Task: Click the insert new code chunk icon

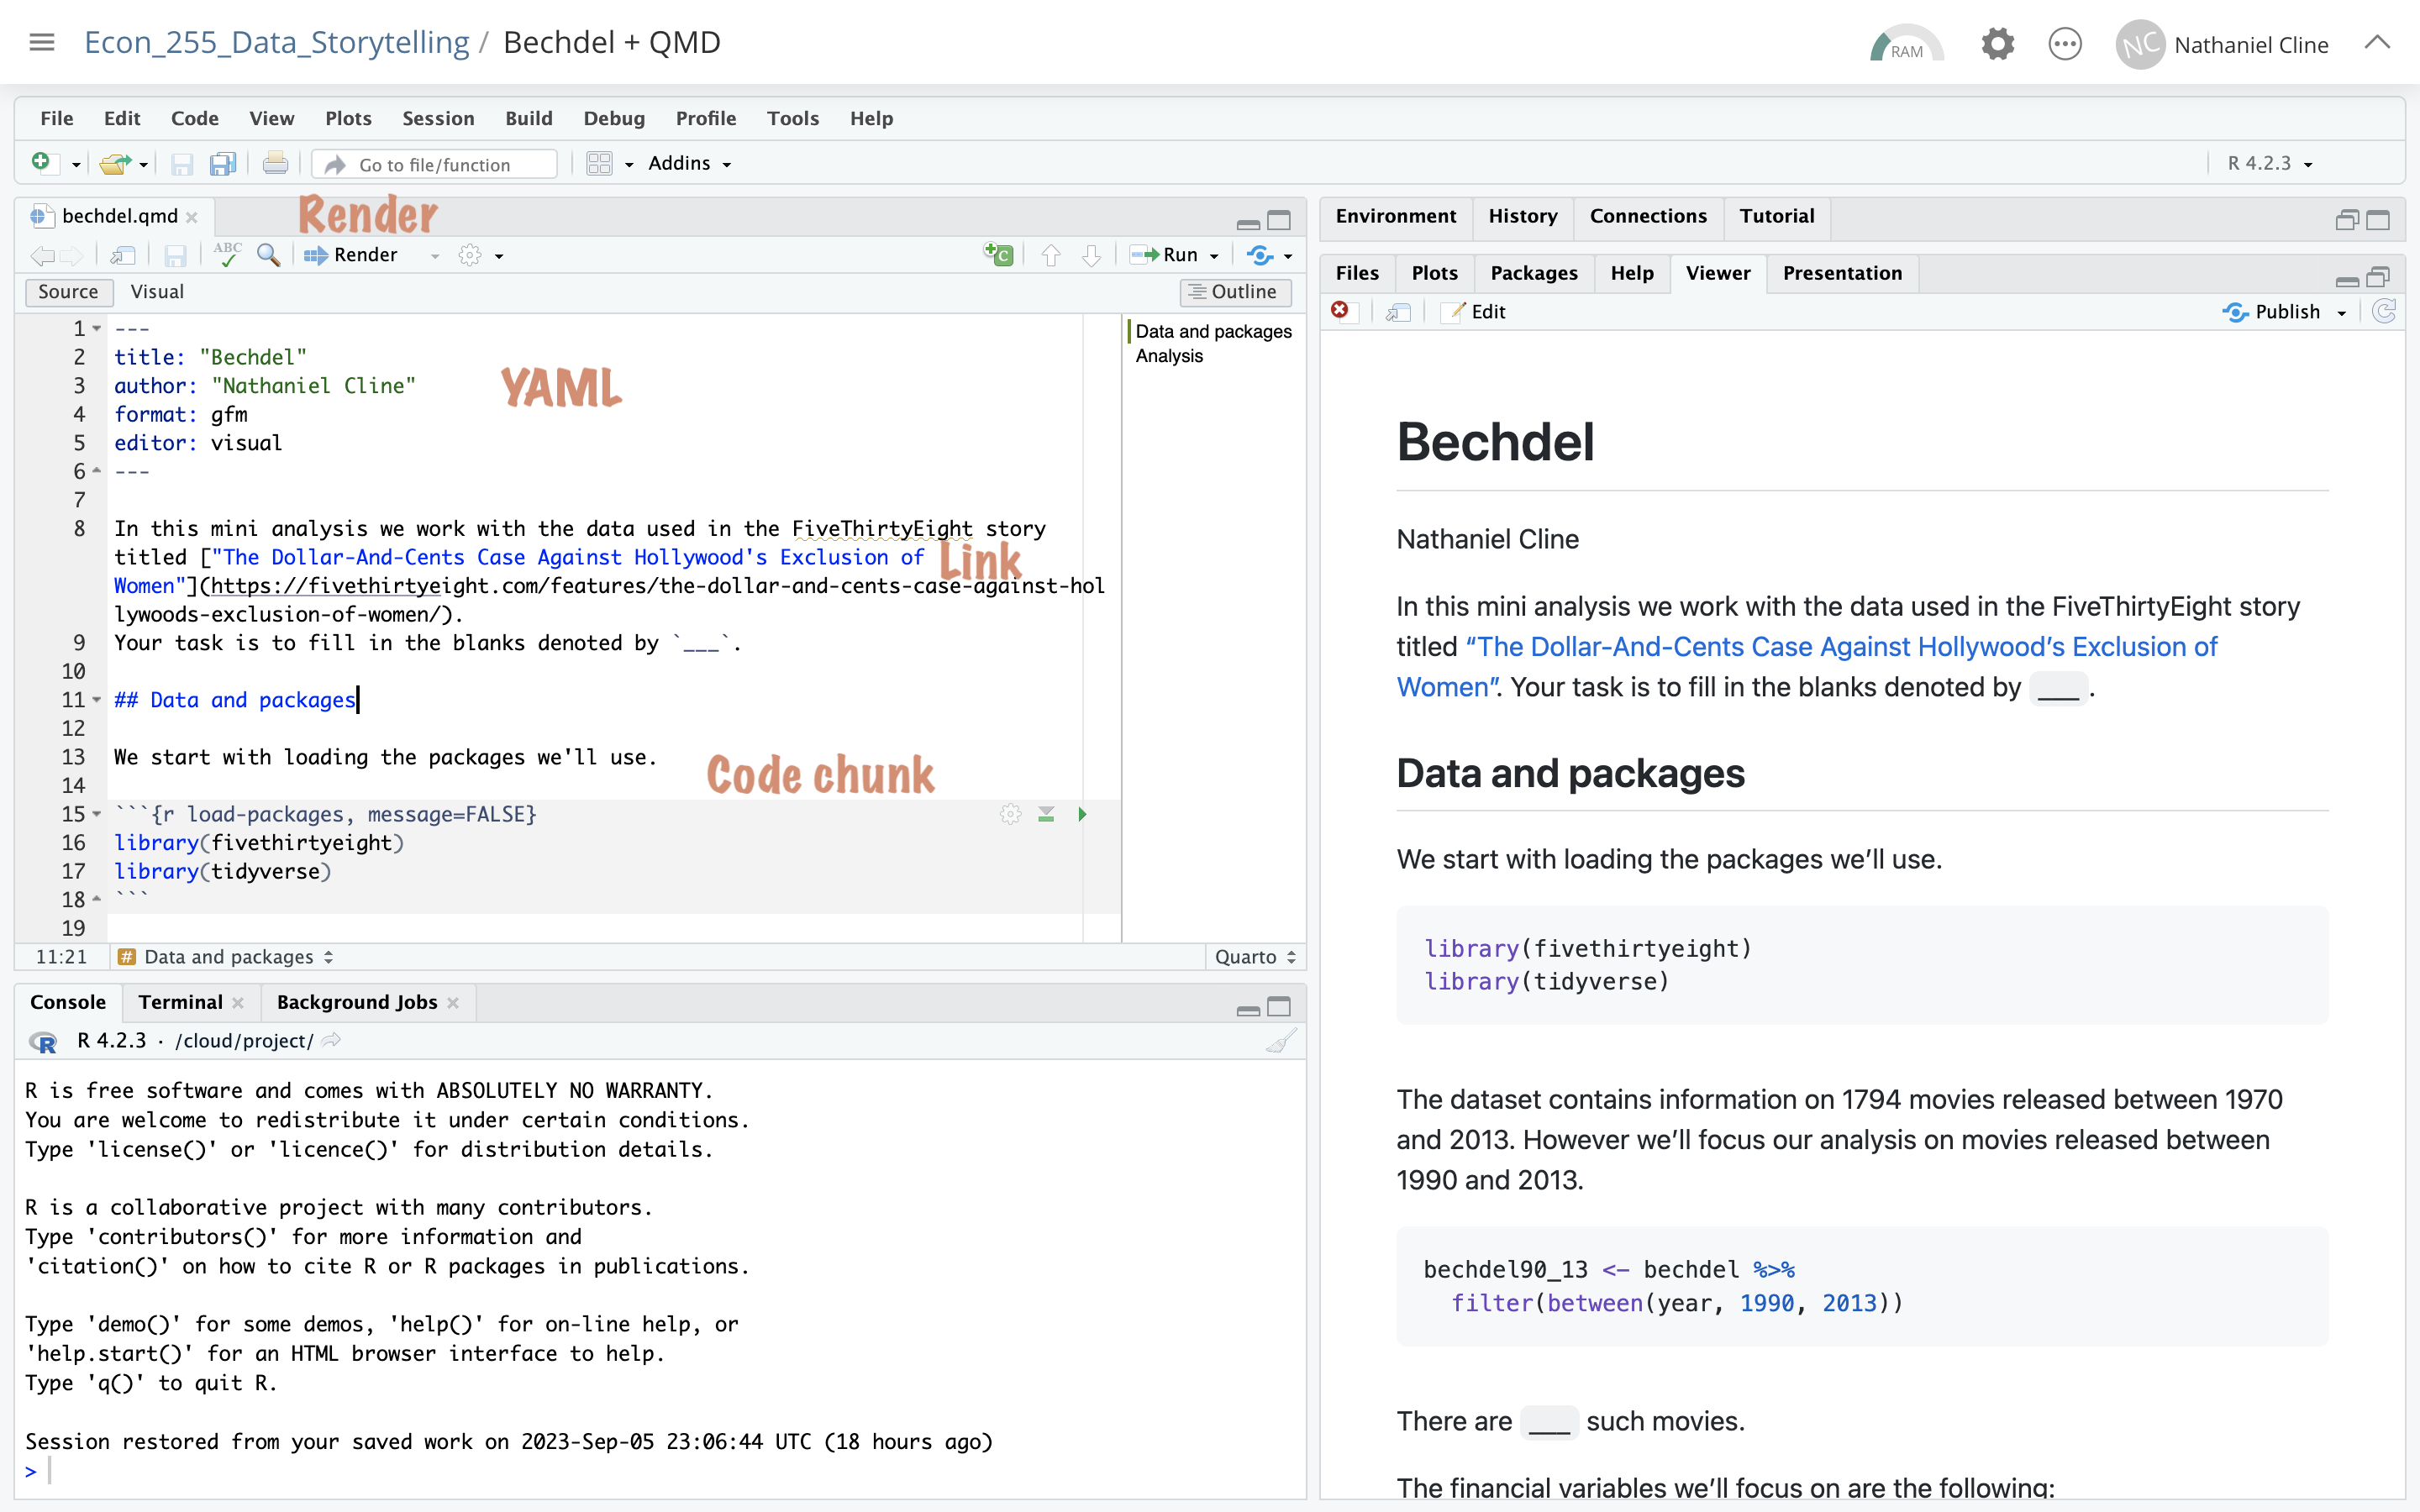Action: (998, 255)
